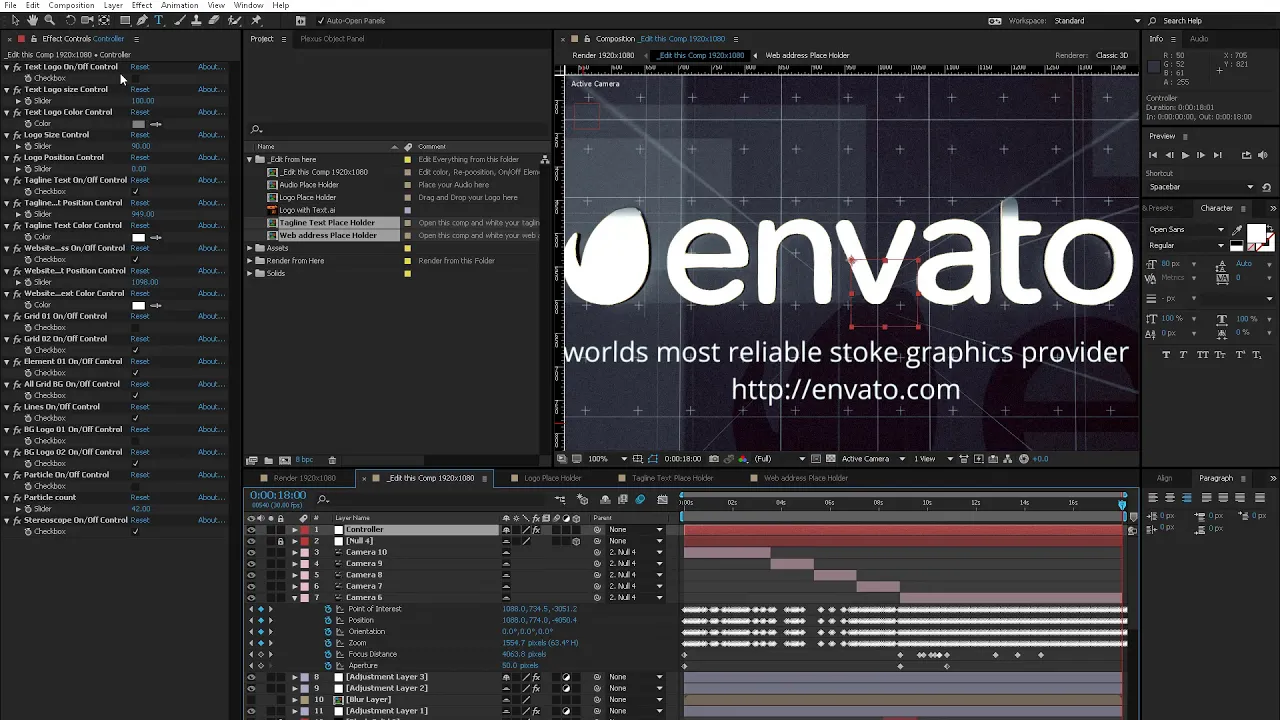Toggle Stereoscope On/Off Control checkbox
Screen dimensions: 1280x720
(x=136, y=531)
